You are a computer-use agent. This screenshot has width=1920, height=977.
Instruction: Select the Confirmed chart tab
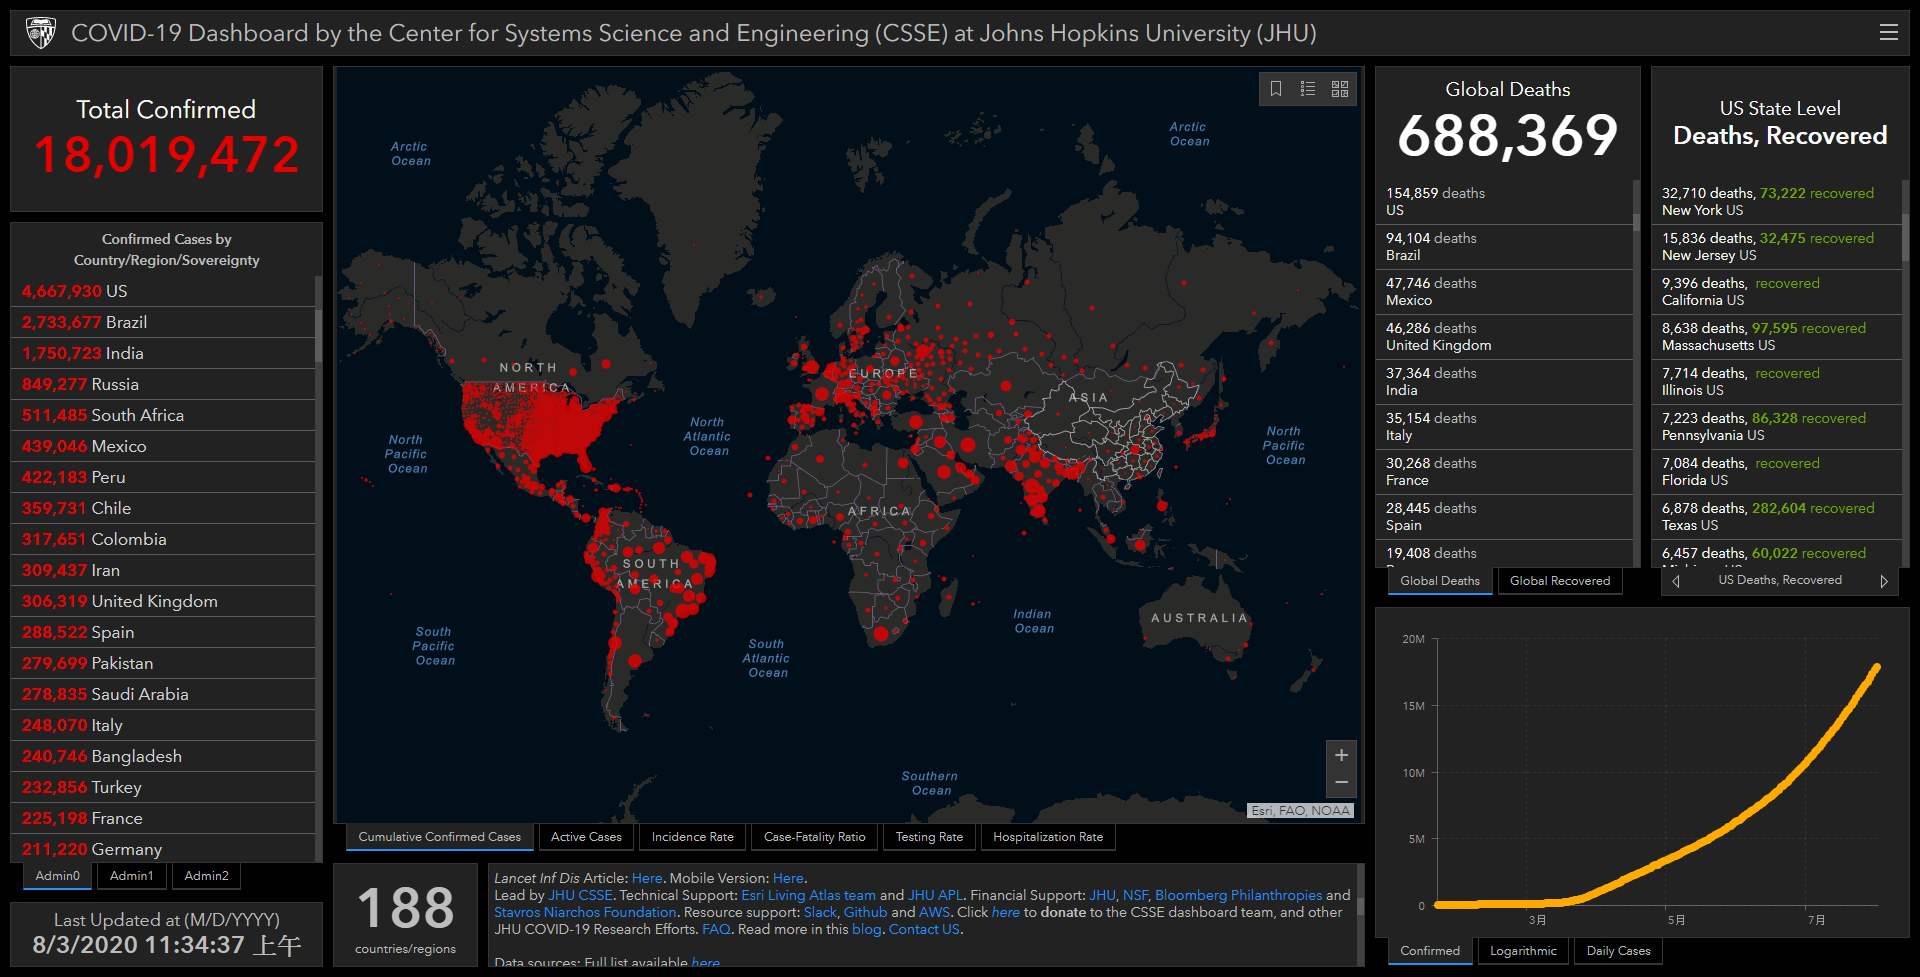[1430, 951]
